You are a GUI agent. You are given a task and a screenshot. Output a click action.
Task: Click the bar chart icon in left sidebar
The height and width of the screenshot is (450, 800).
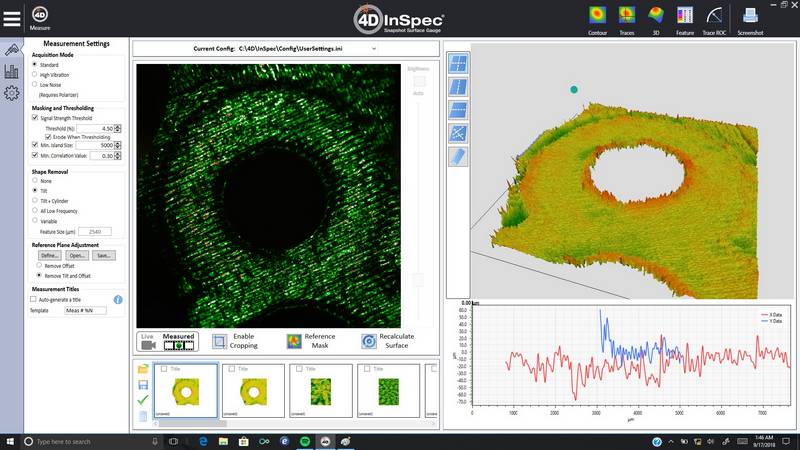coord(12,71)
